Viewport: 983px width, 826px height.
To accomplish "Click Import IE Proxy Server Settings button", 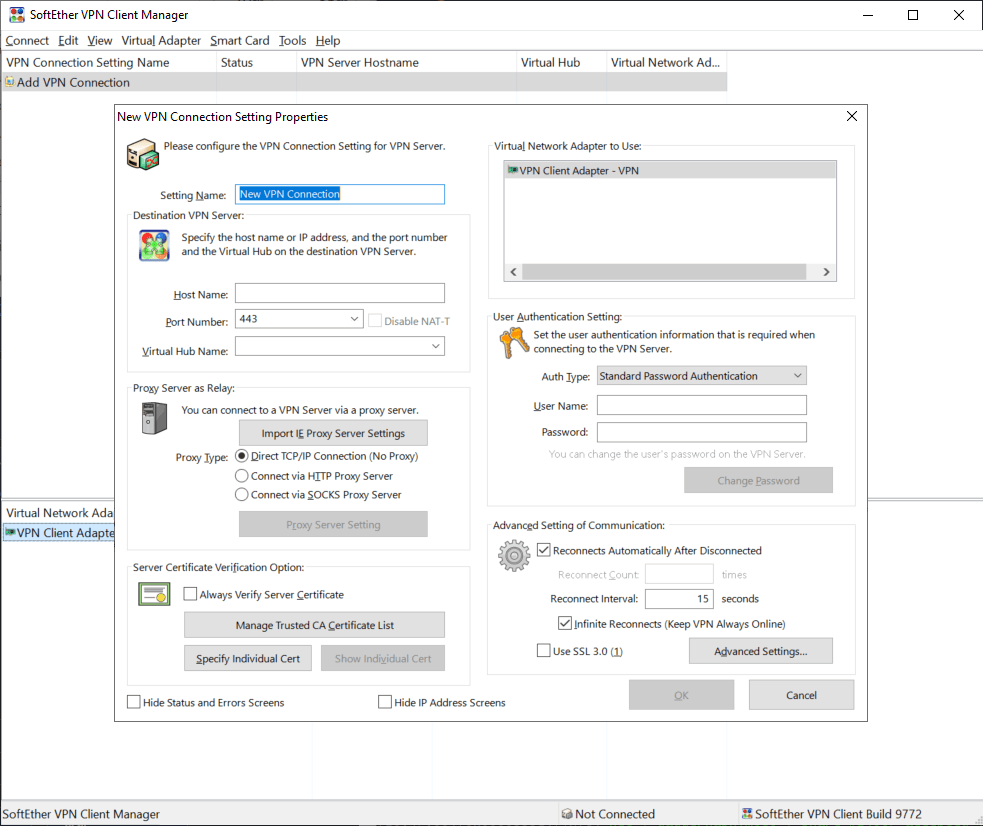I will (333, 433).
